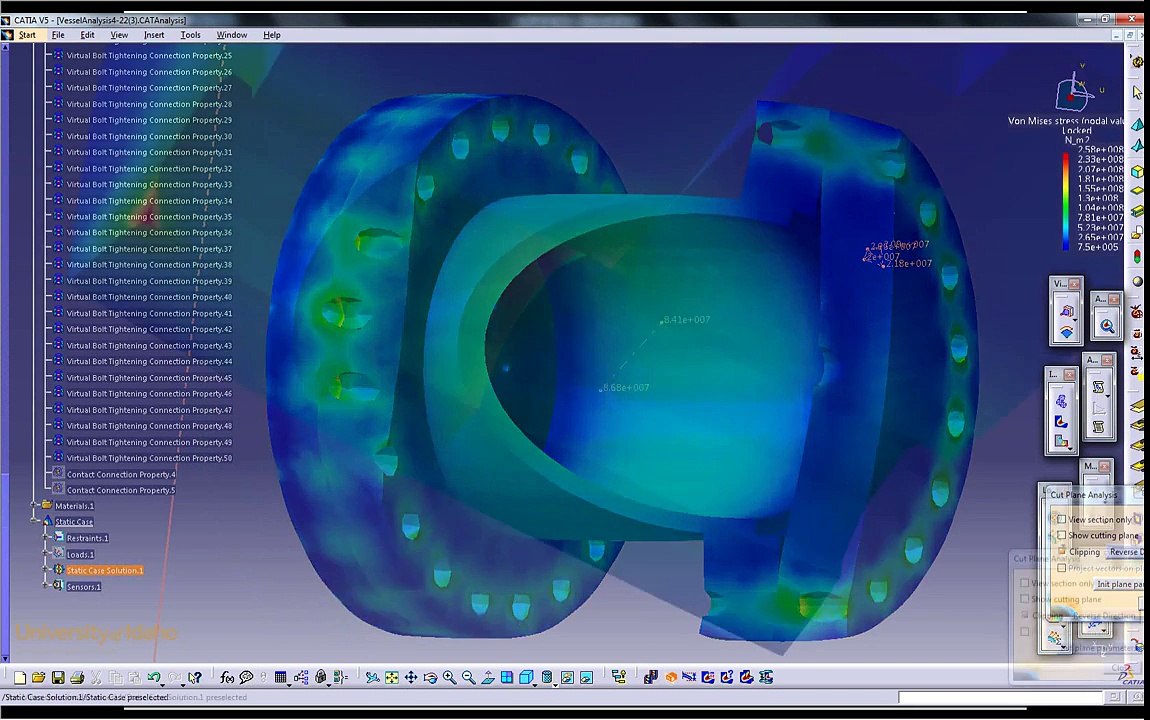Screen dimensions: 1150x720
Task: Click the Save floppy disk icon
Action: pyautogui.click(x=58, y=677)
